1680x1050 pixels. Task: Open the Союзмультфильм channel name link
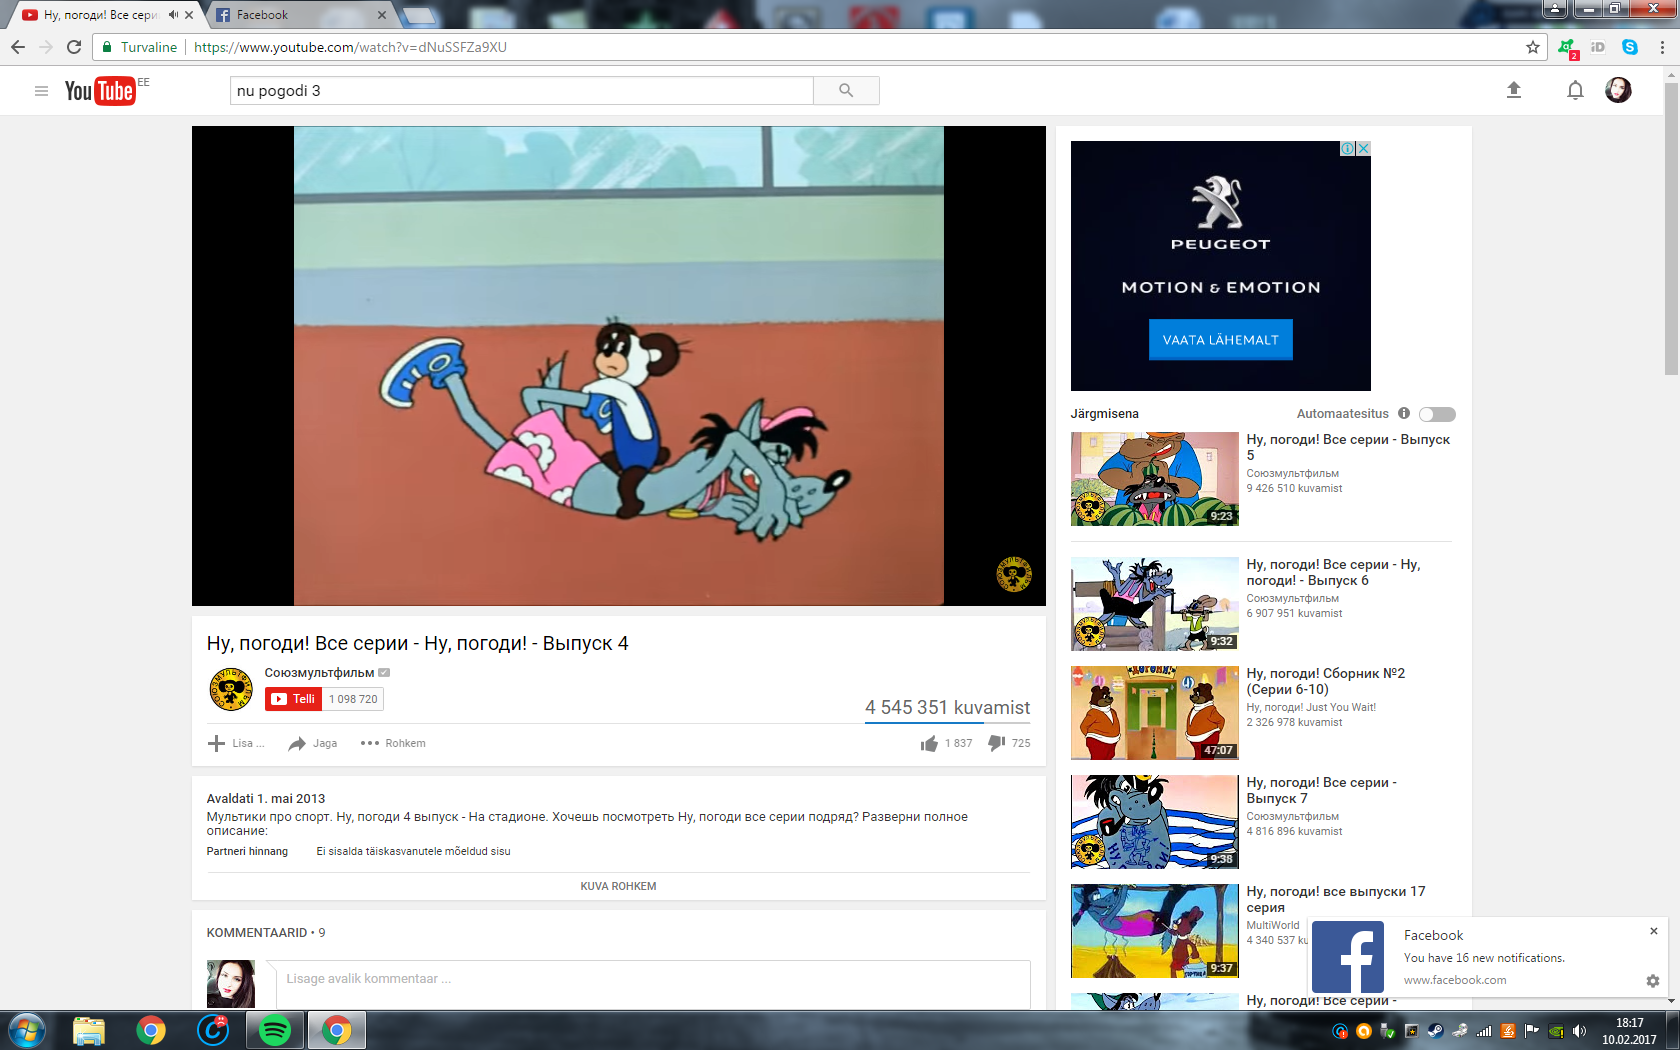click(319, 673)
